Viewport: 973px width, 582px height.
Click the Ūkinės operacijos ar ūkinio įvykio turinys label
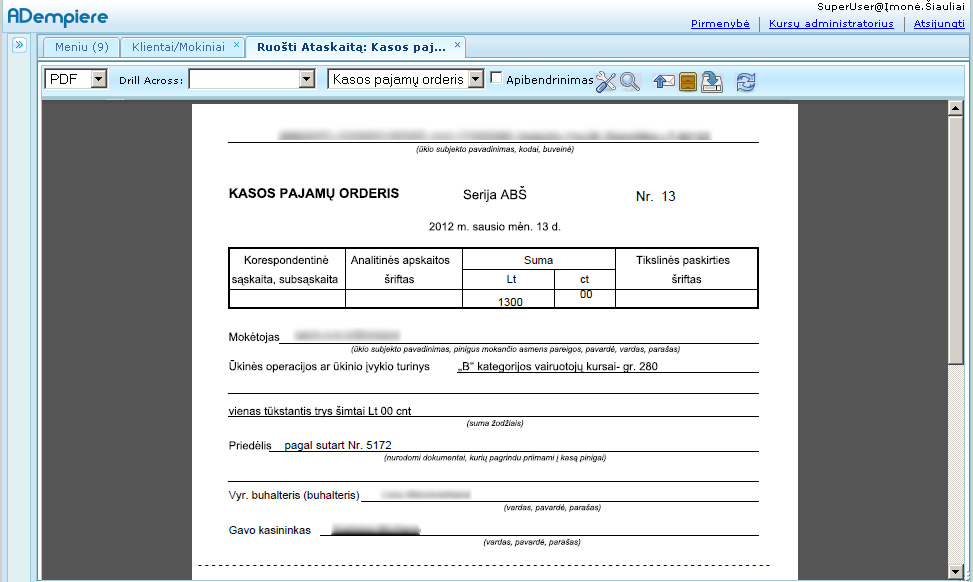coord(329,366)
